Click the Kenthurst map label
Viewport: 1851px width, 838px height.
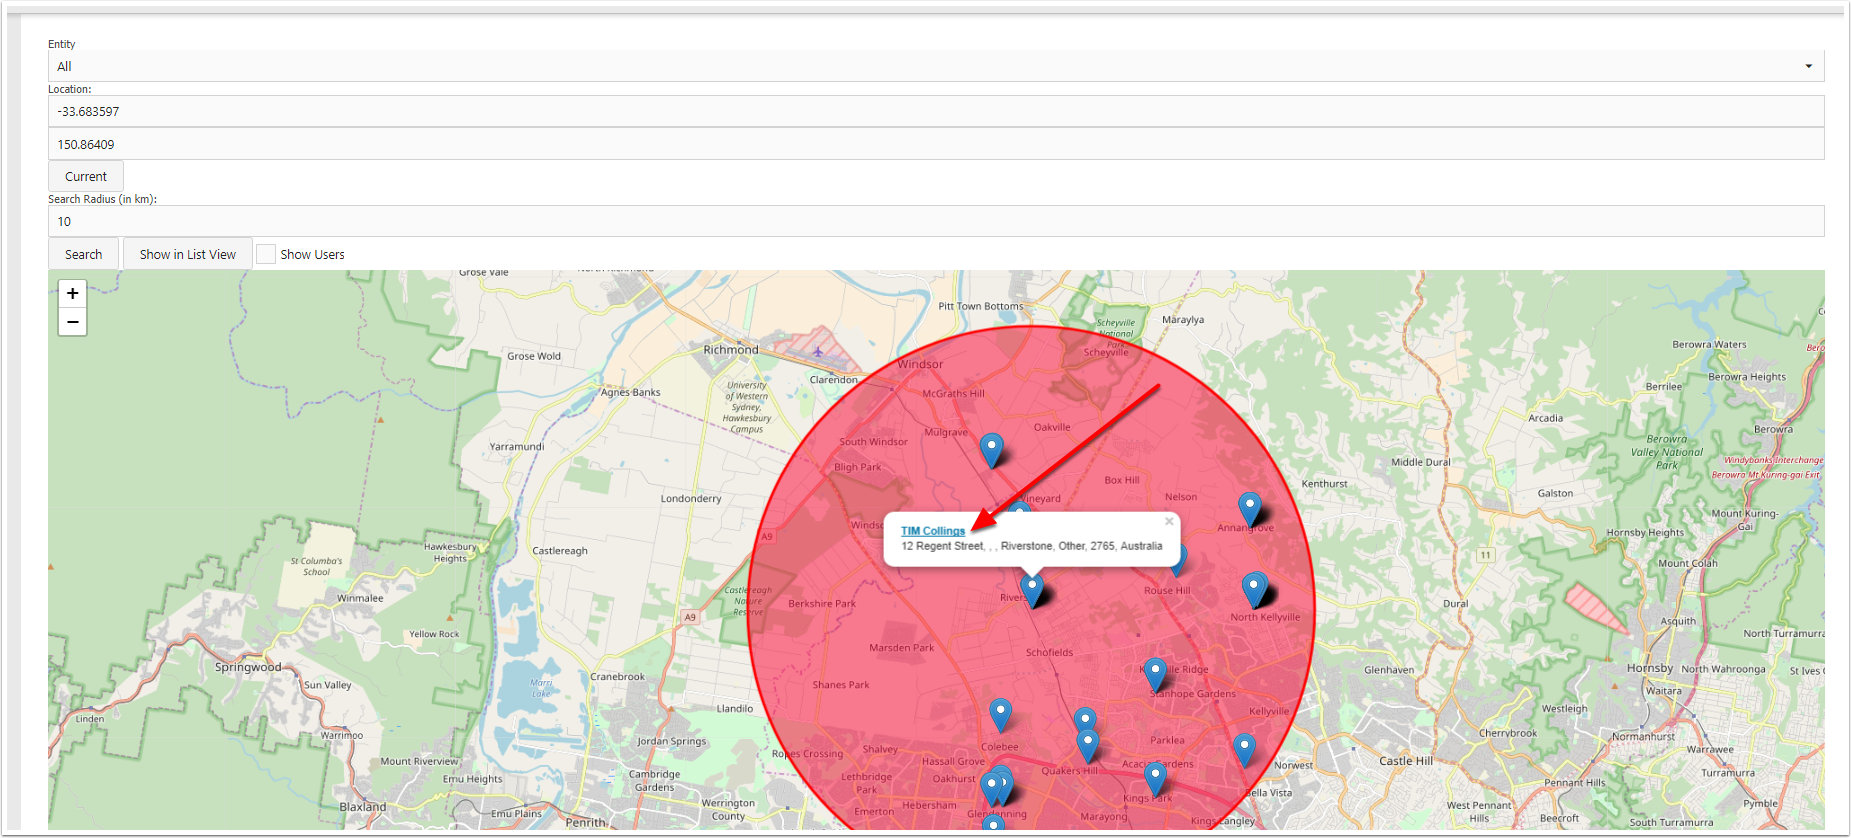pos(1324,484)
